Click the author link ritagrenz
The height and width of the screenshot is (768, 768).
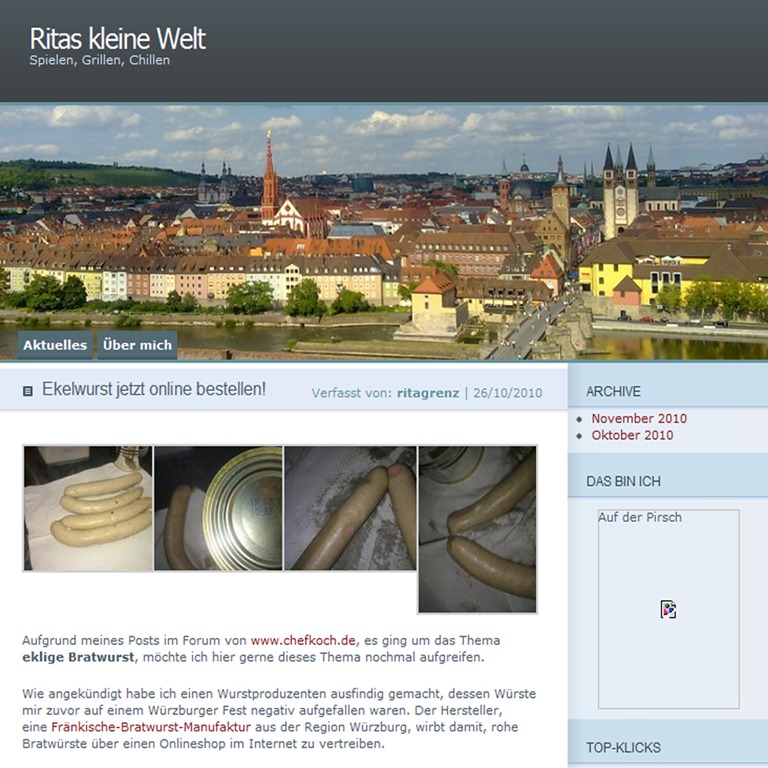pyautogui.click(x=428, y=393)
